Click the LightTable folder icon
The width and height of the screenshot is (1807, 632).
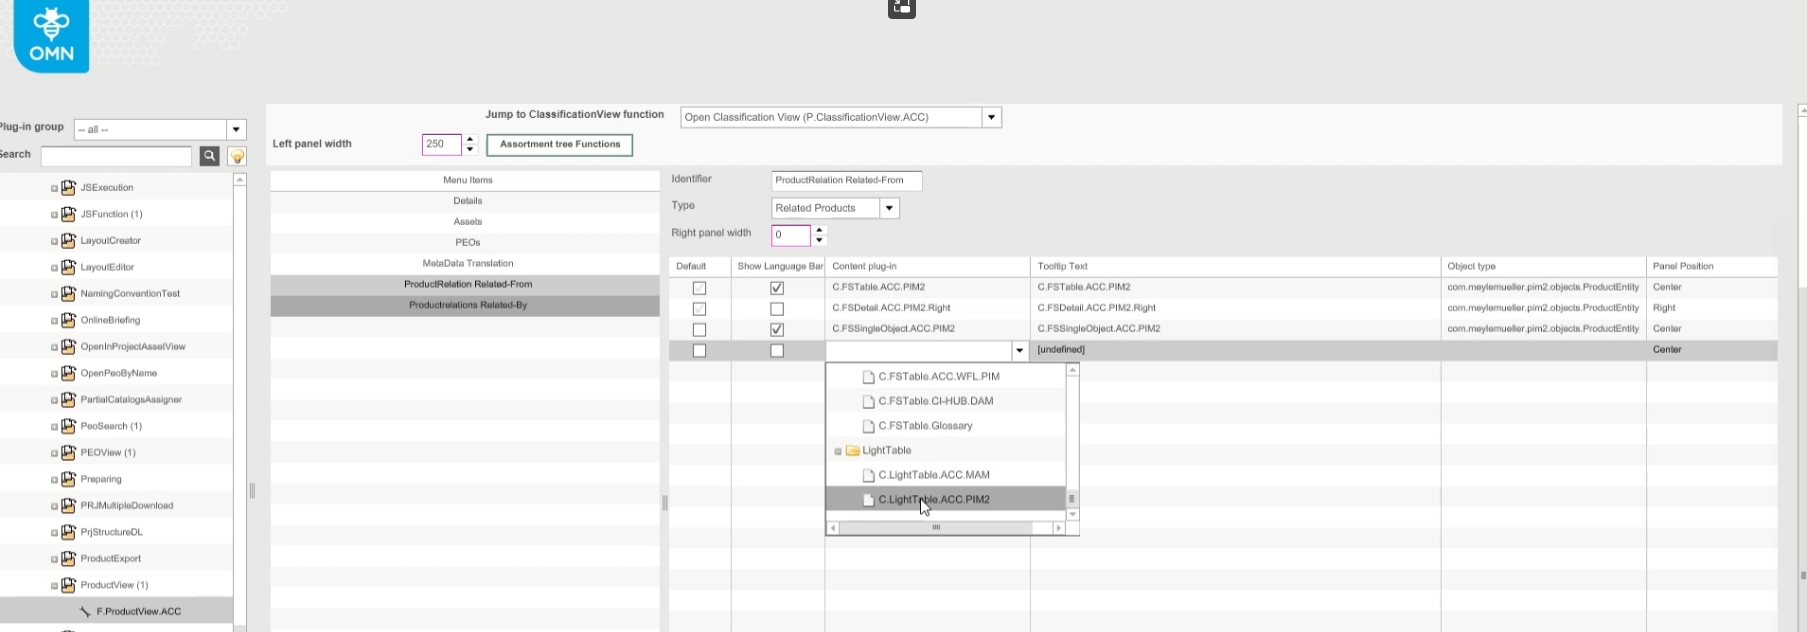click(853, 451)
